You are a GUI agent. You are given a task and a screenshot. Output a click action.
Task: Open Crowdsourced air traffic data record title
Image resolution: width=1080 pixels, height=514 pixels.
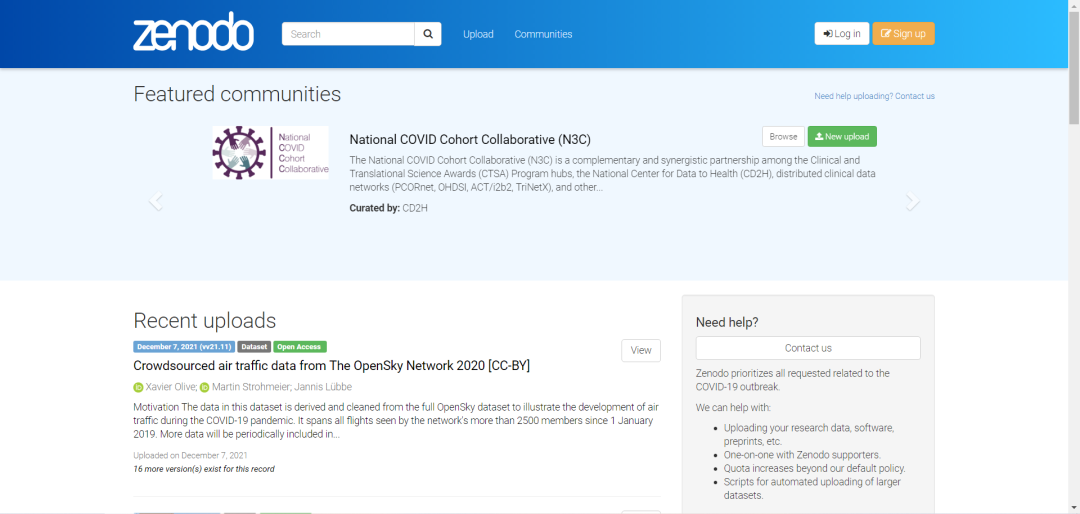[x=331, y=366]
